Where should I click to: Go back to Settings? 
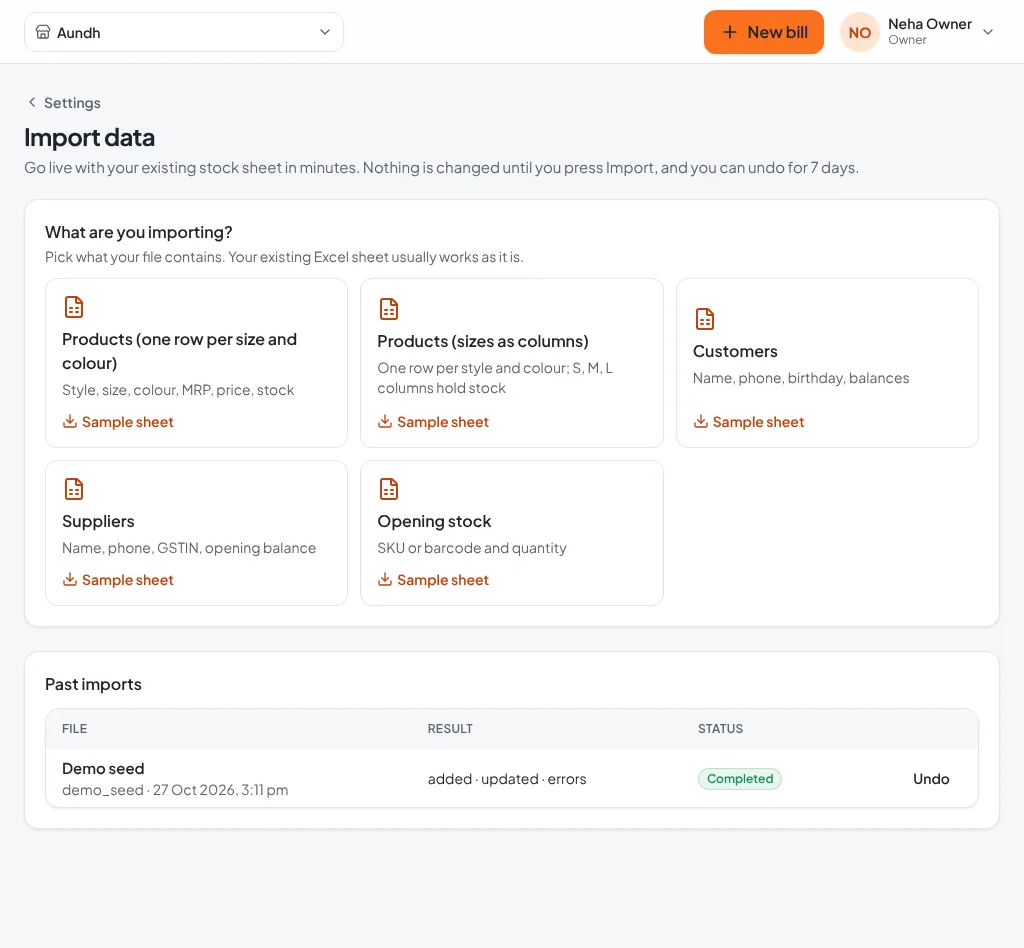pos(64,103)
